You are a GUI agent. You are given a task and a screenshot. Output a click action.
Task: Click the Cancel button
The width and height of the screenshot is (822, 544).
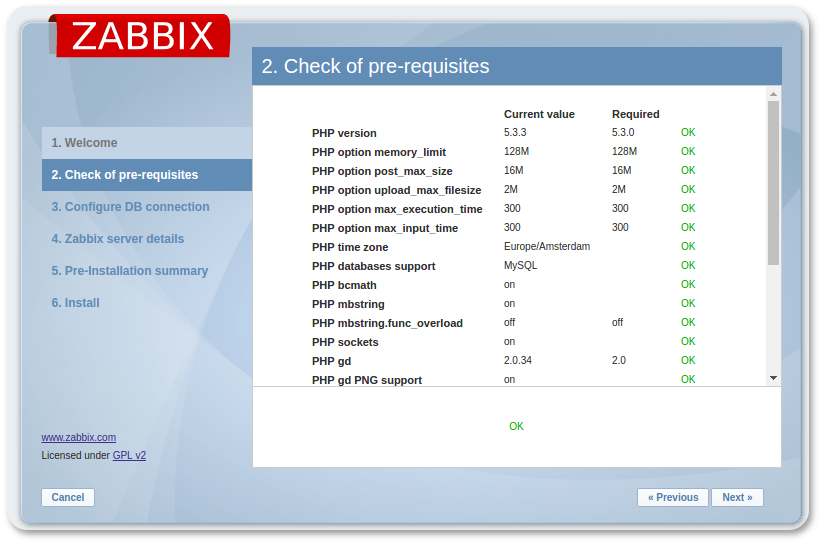pyautogui.click(x=68, y=497)
